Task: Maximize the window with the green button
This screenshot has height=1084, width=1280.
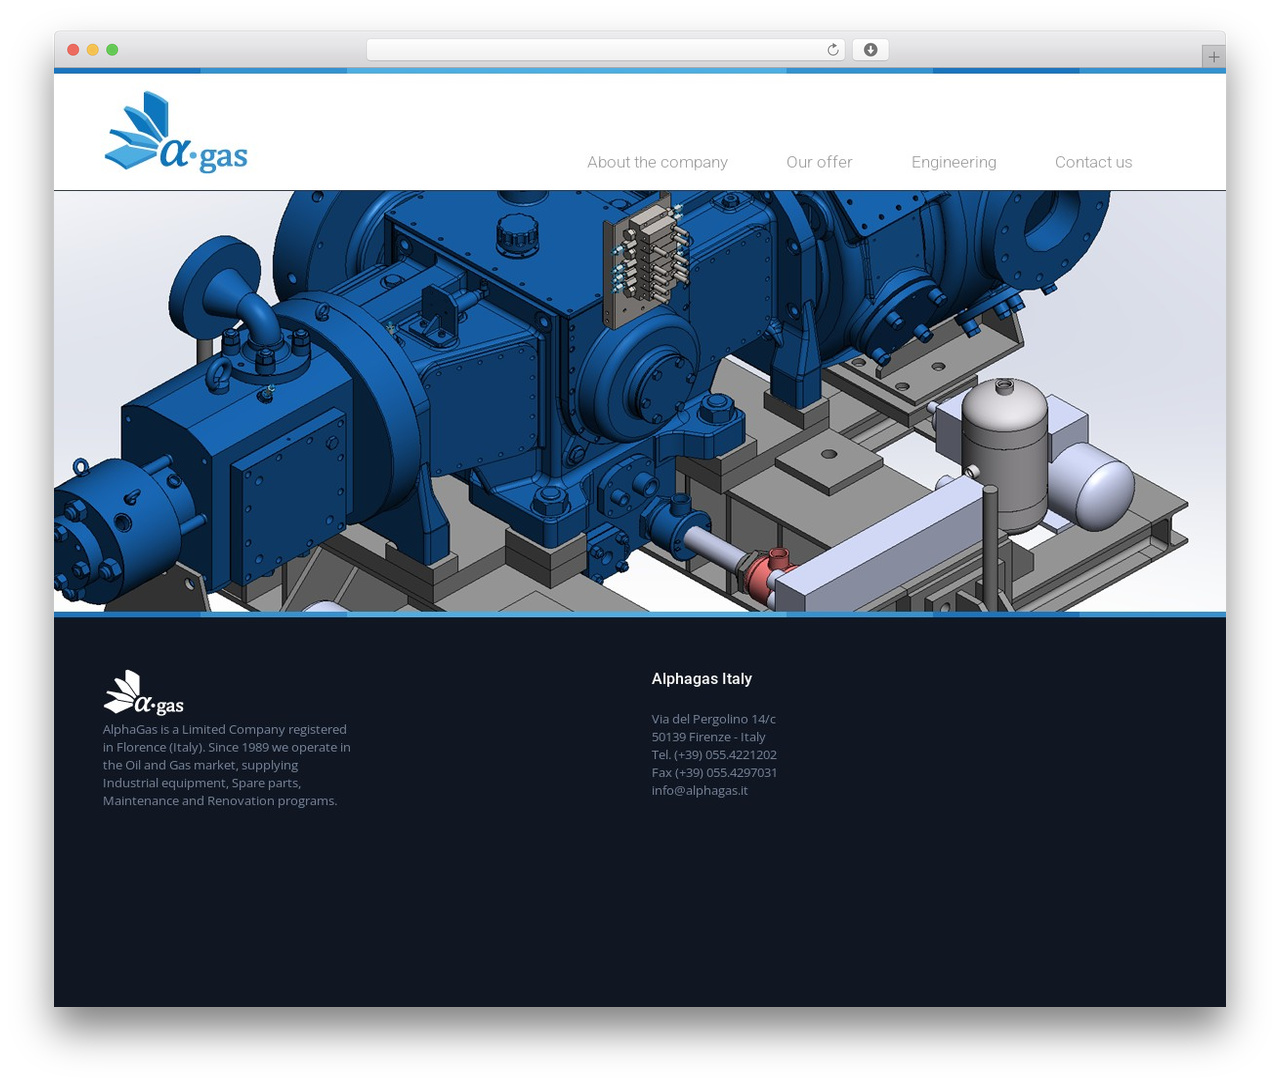Action: 112,50
